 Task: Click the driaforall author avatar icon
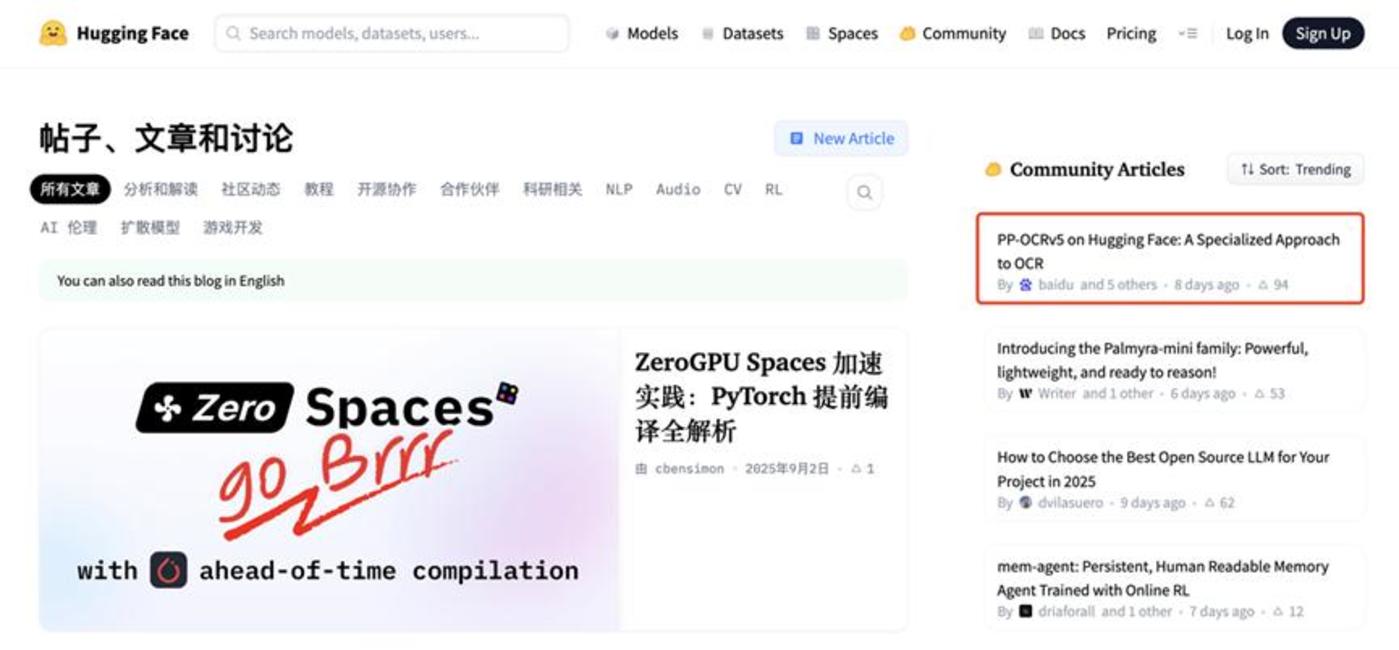coord(1025,612)
